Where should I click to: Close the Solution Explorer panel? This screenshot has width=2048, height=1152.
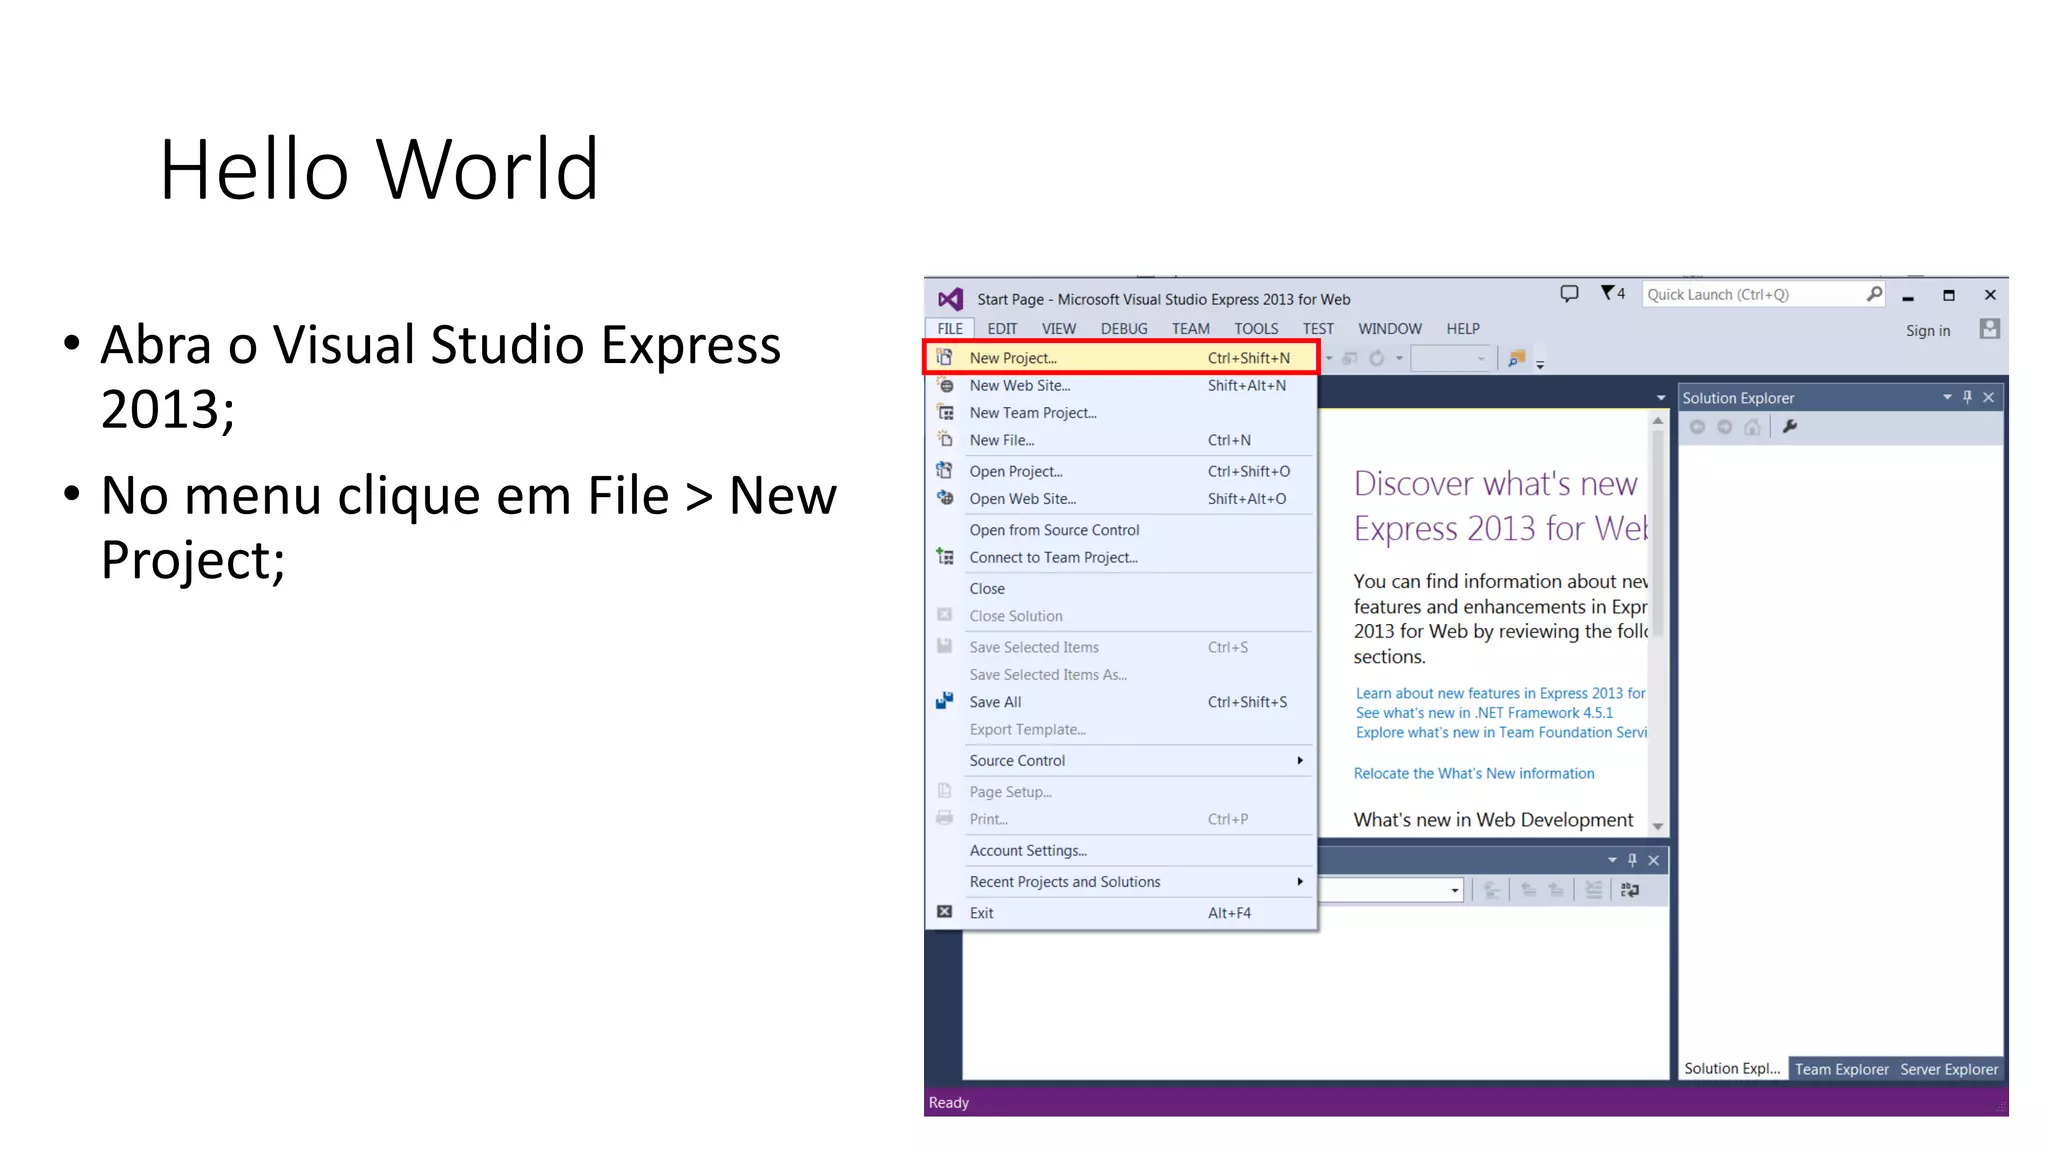(1989, 397)
